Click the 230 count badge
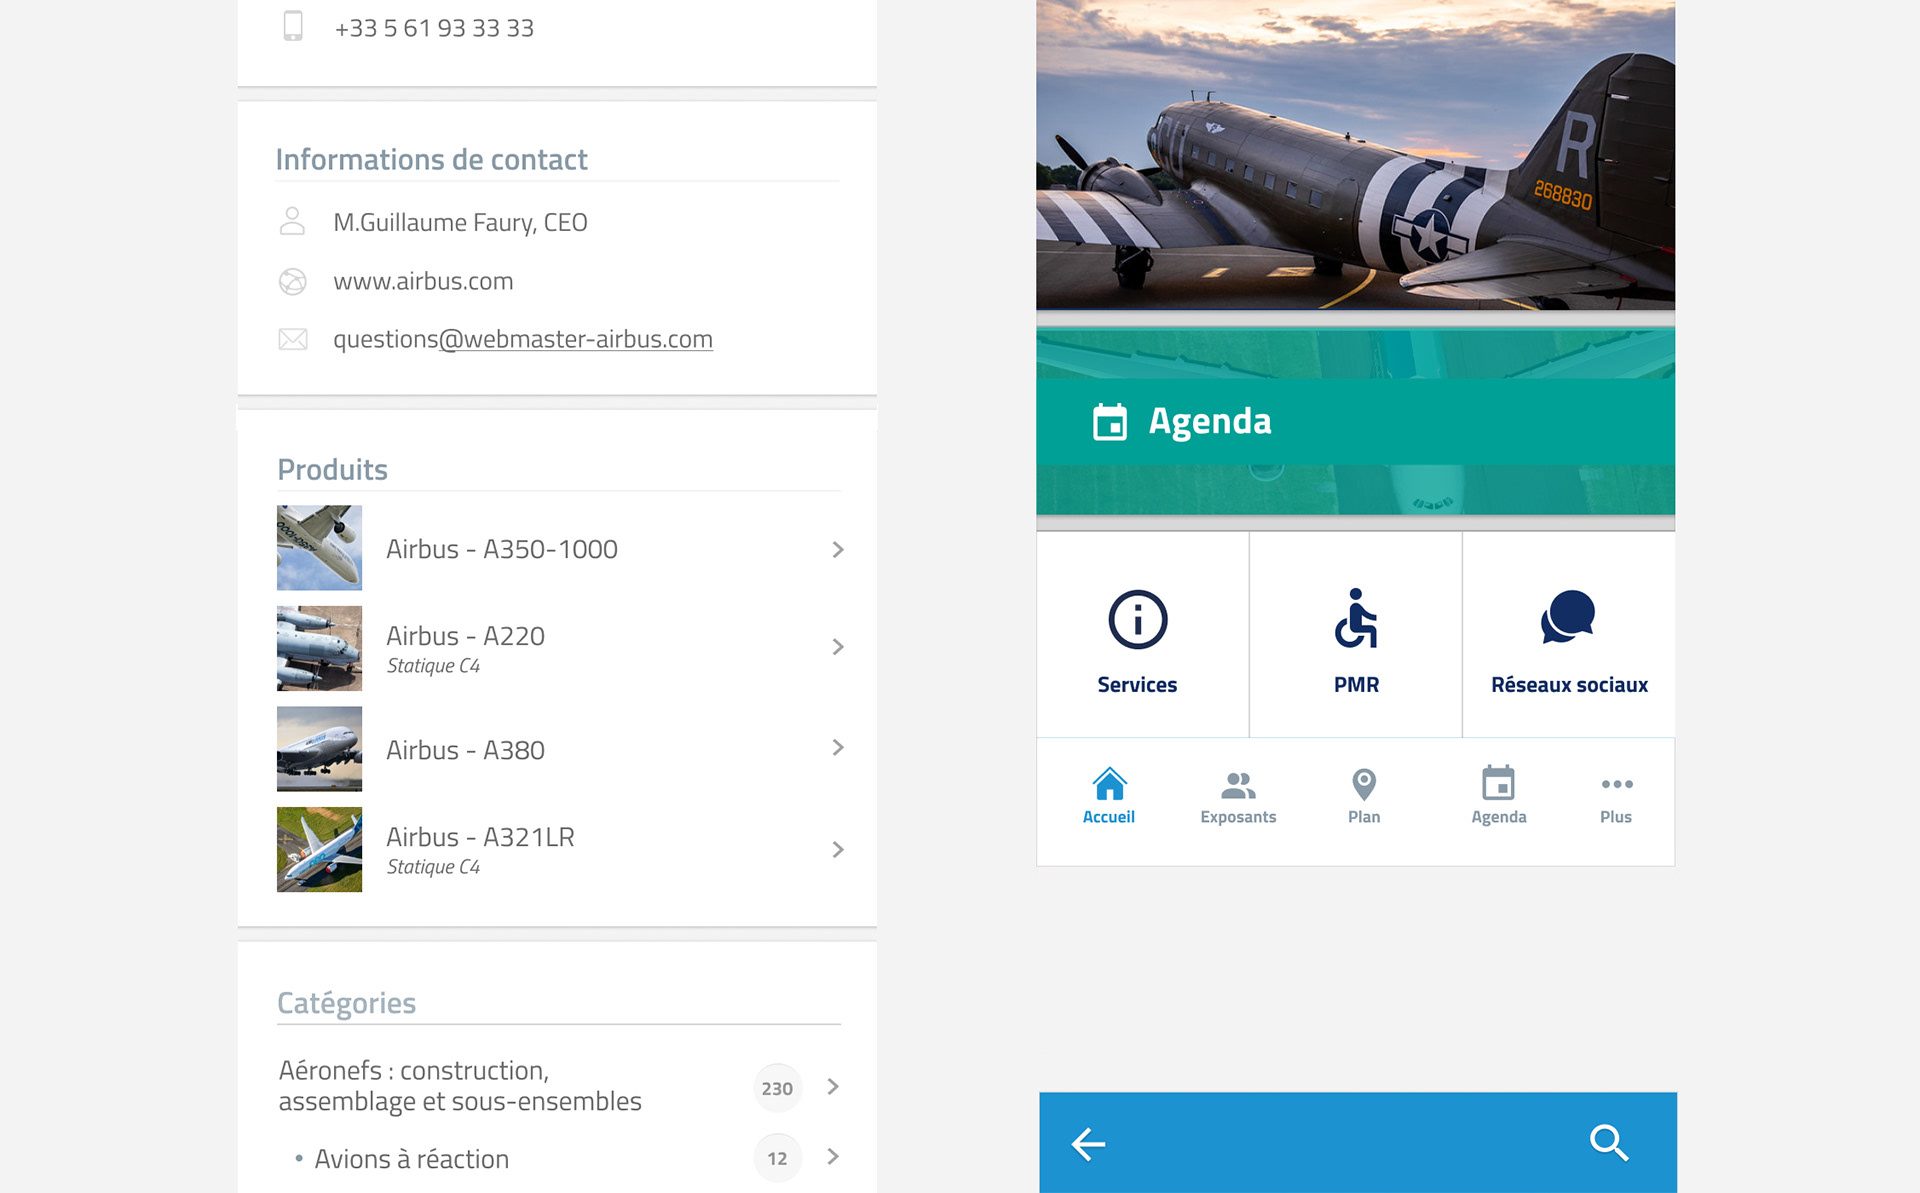This screenshot has height=1193, width=1920. click(x=777, y=1088)
